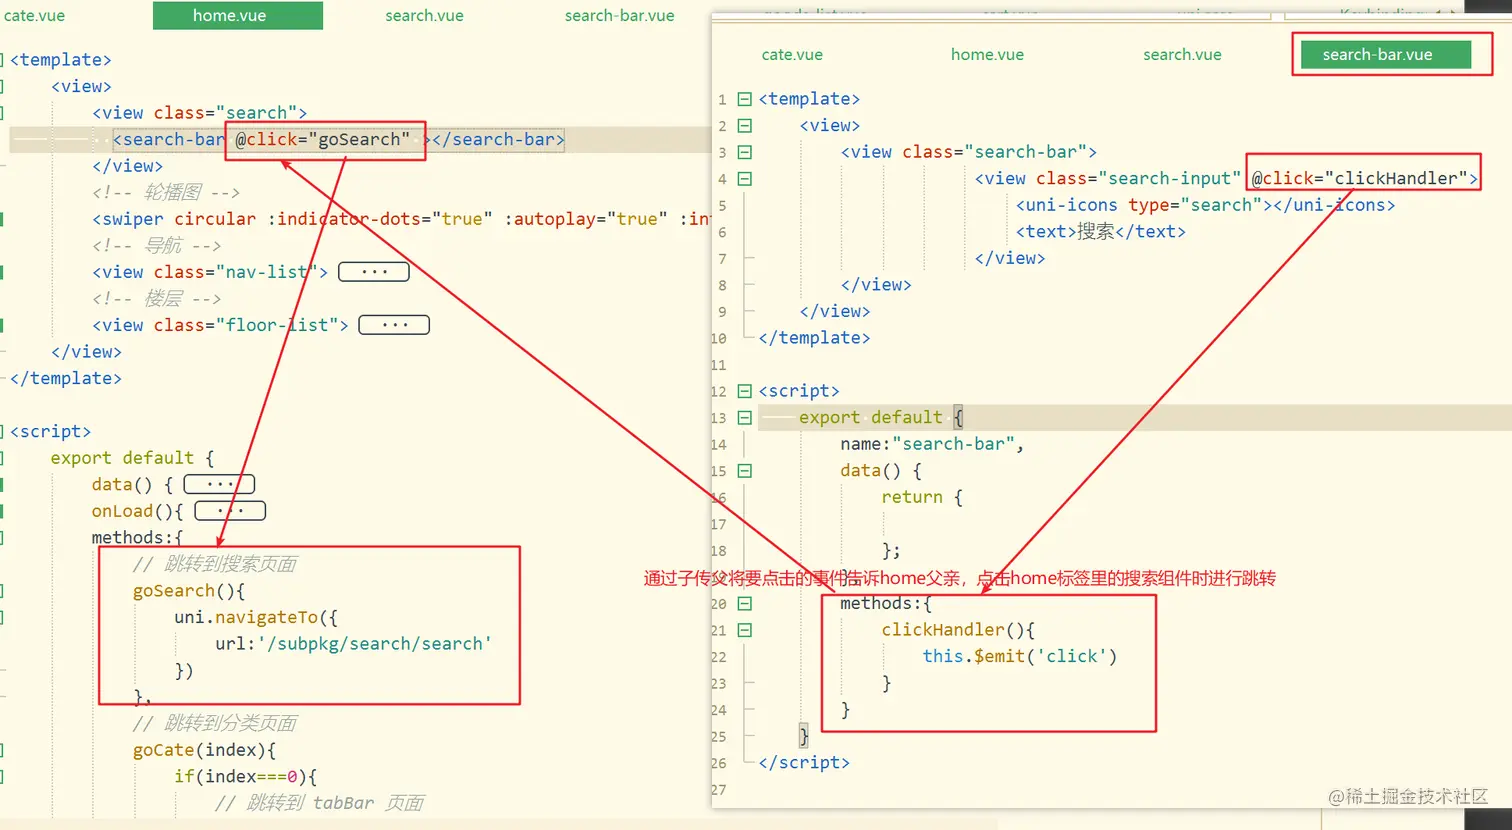This screenshot has width=1512, height=830.
Task: Click line number 6 in the right gutter
Action: point(722,232)
